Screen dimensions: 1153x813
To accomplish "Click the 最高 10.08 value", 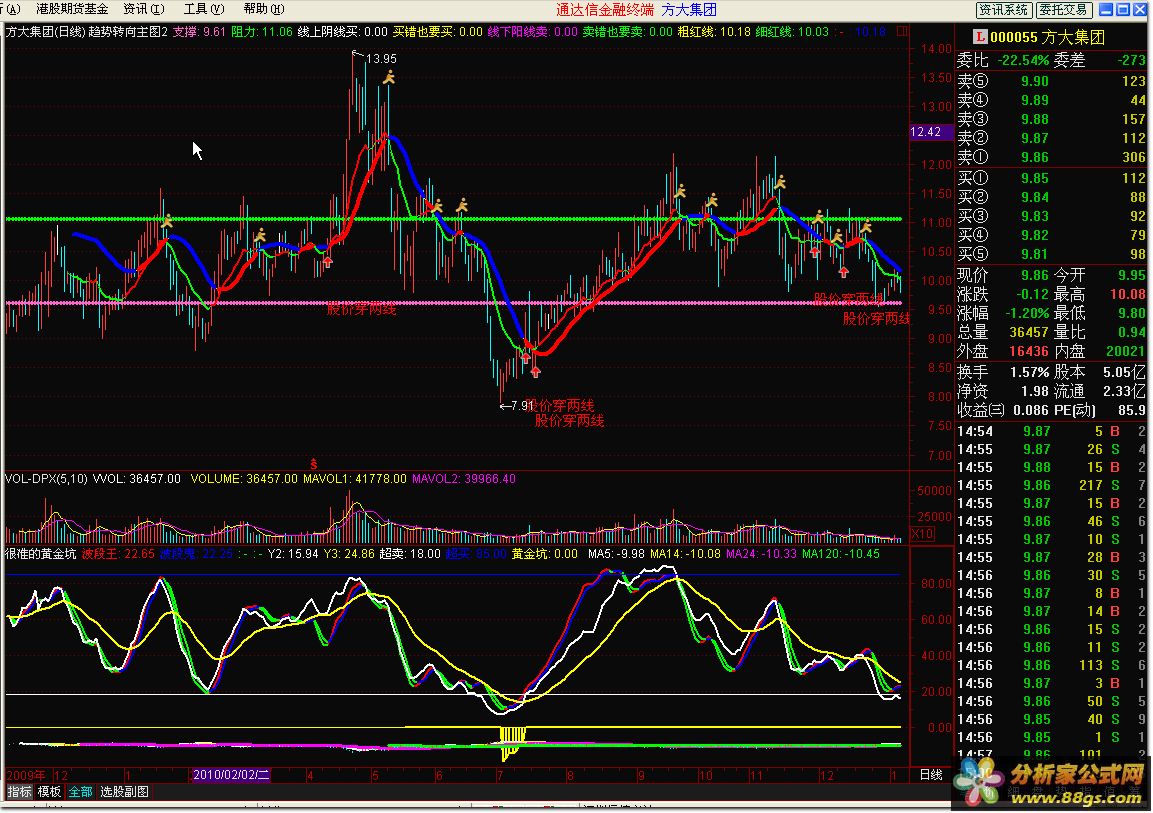I will point(1127,294).
